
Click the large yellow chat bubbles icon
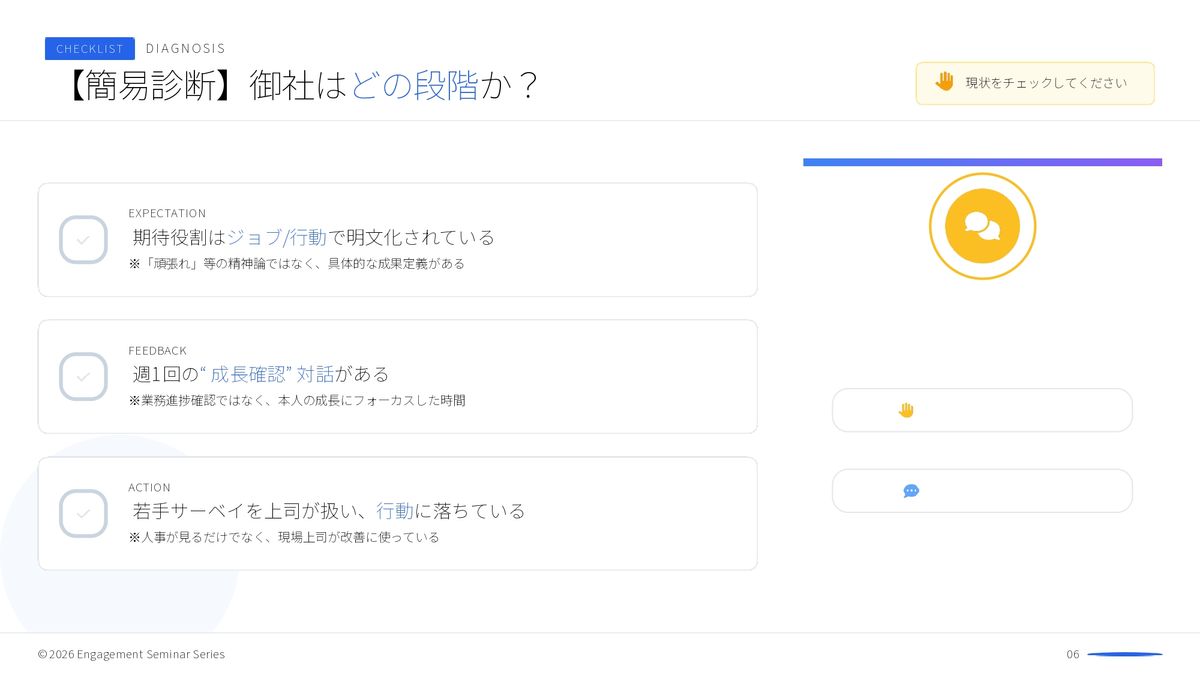click(982, 226)
